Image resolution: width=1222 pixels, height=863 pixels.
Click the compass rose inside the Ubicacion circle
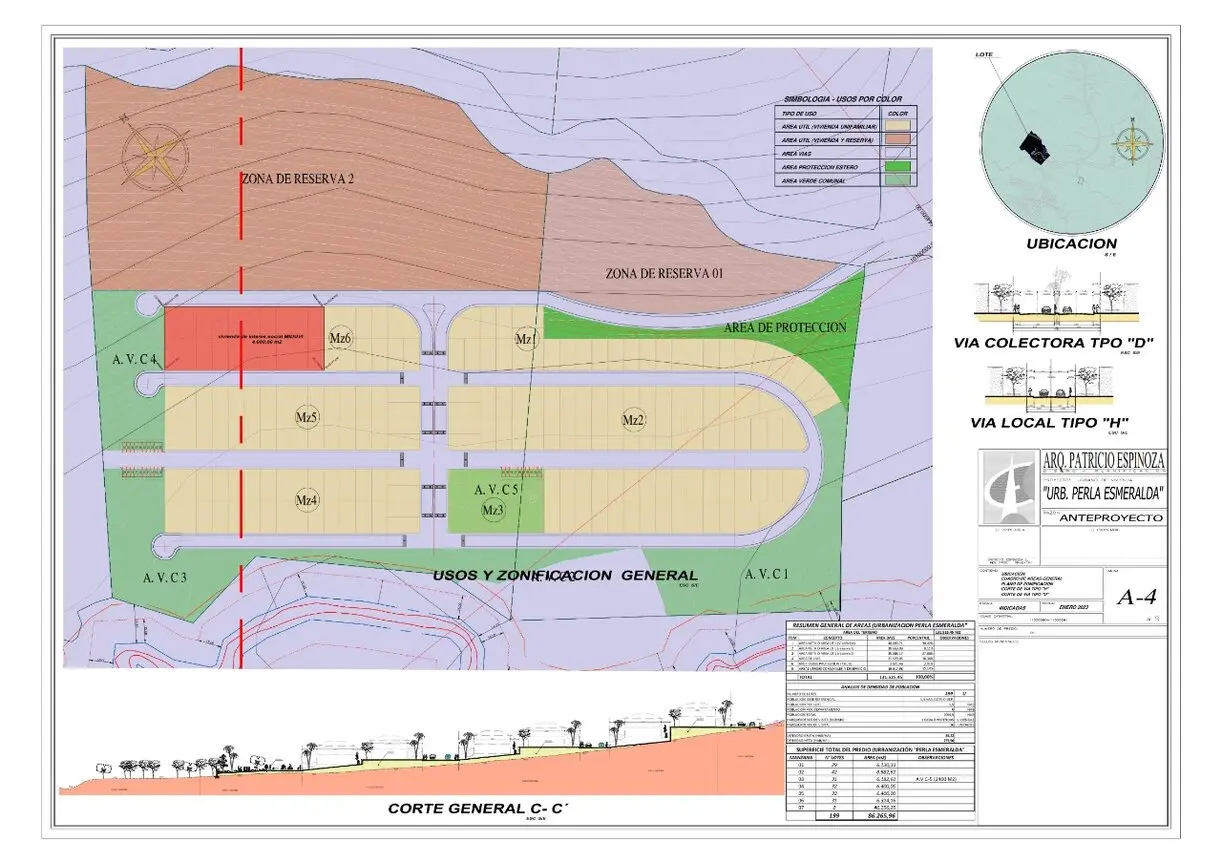coord(1132,144)
